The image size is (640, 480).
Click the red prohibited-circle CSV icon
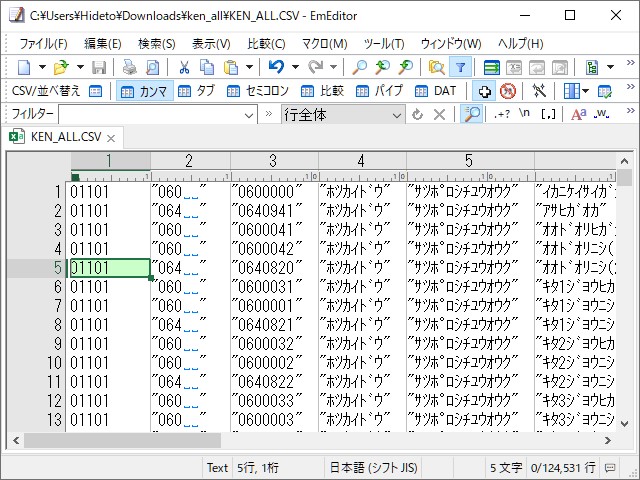point(508,91)
